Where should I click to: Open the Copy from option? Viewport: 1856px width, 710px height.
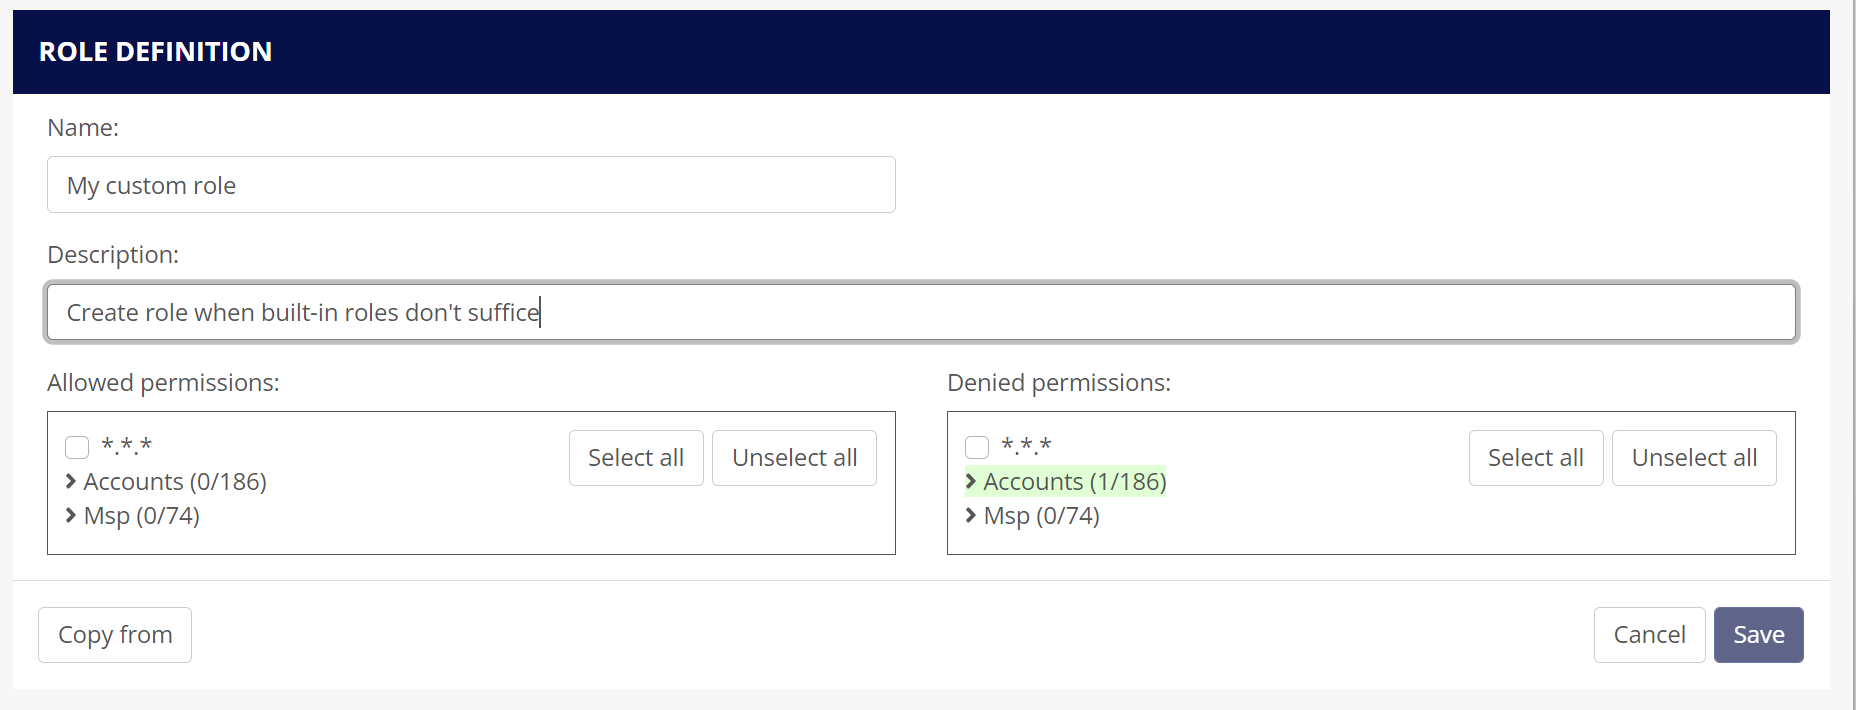coord(115,635)
